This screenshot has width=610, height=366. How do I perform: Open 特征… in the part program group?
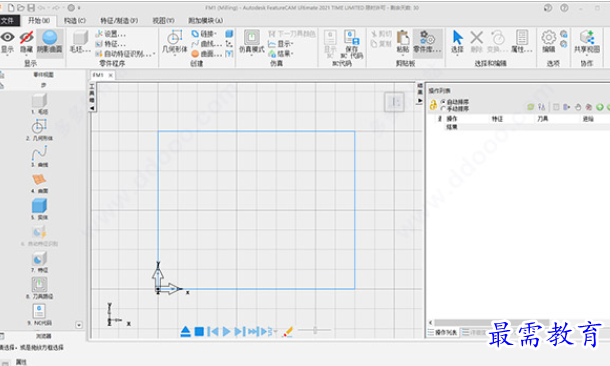pyautogui.click(x=111, y=44)
